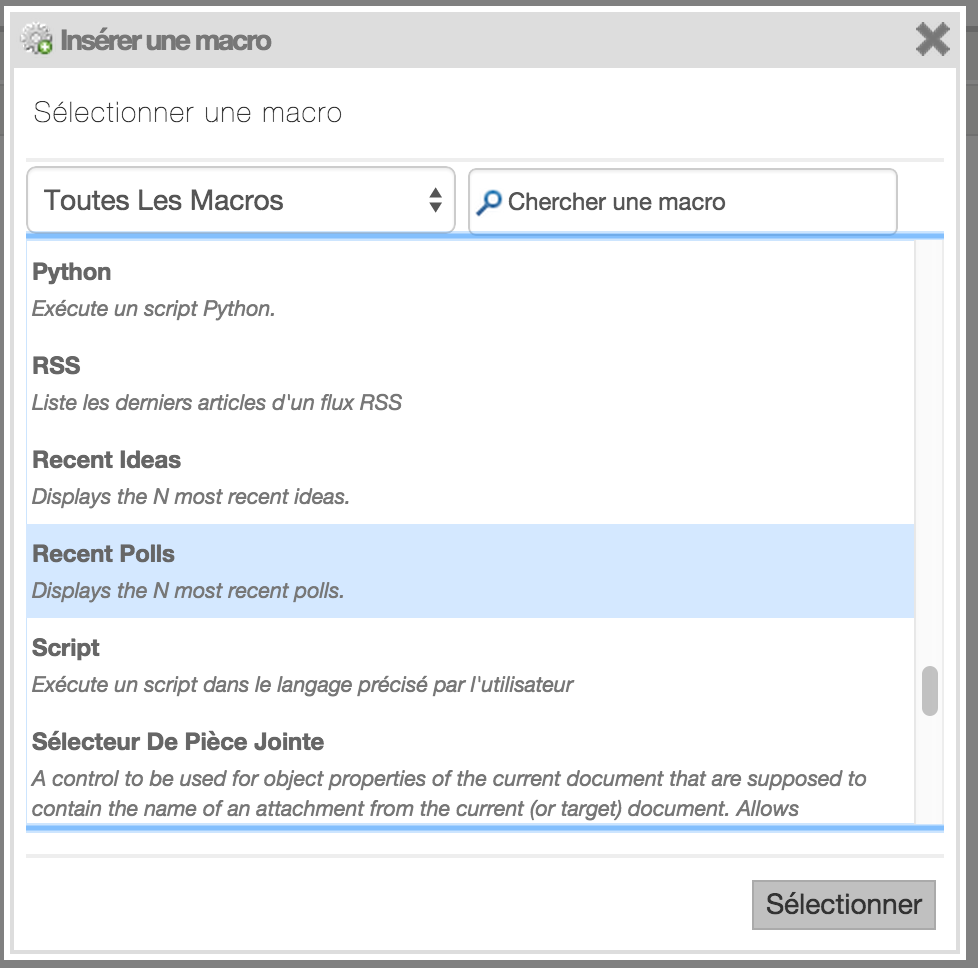Viewport: 978px width, 968px height.
Task: Choose the Recent Ideas macro
Action: 470,477
